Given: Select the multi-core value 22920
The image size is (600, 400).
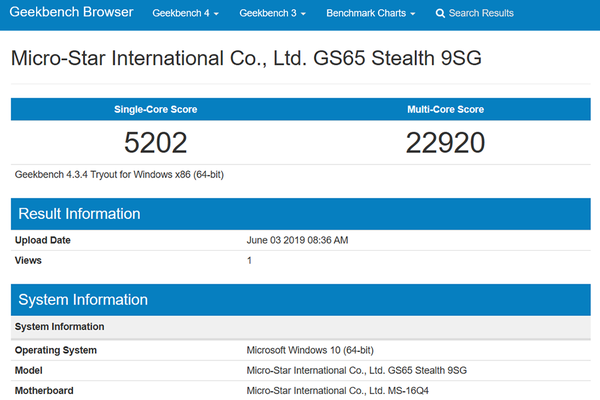Looking at the screenshot, I should pos(445,143).
